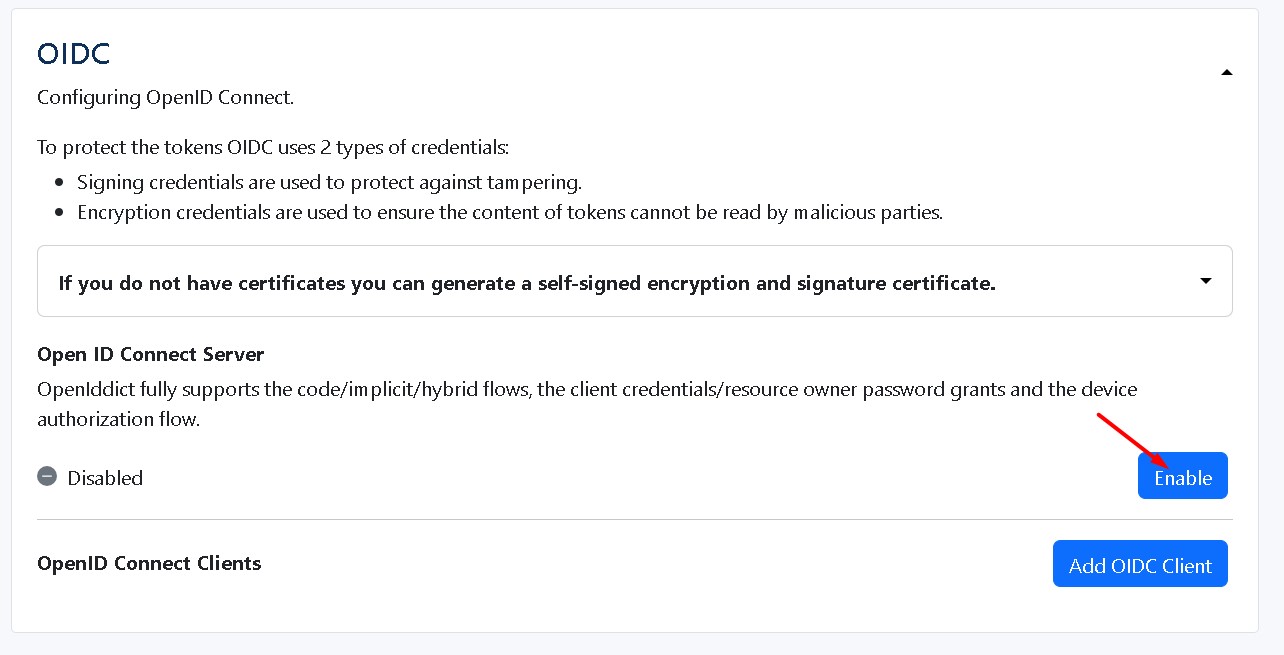Open the self-signed certificate accordion title
Screen dimensions: 1284x655
527,283
